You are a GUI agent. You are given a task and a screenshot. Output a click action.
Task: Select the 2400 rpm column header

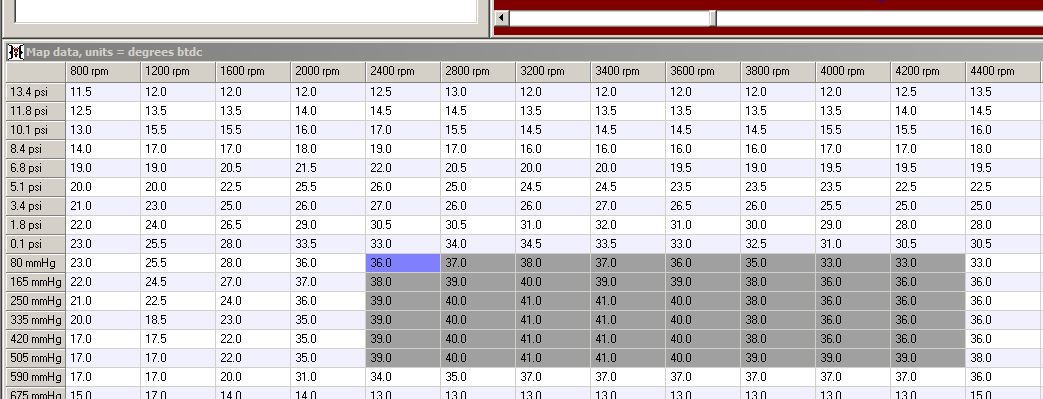pyautogui.click(x=403, y=72)
